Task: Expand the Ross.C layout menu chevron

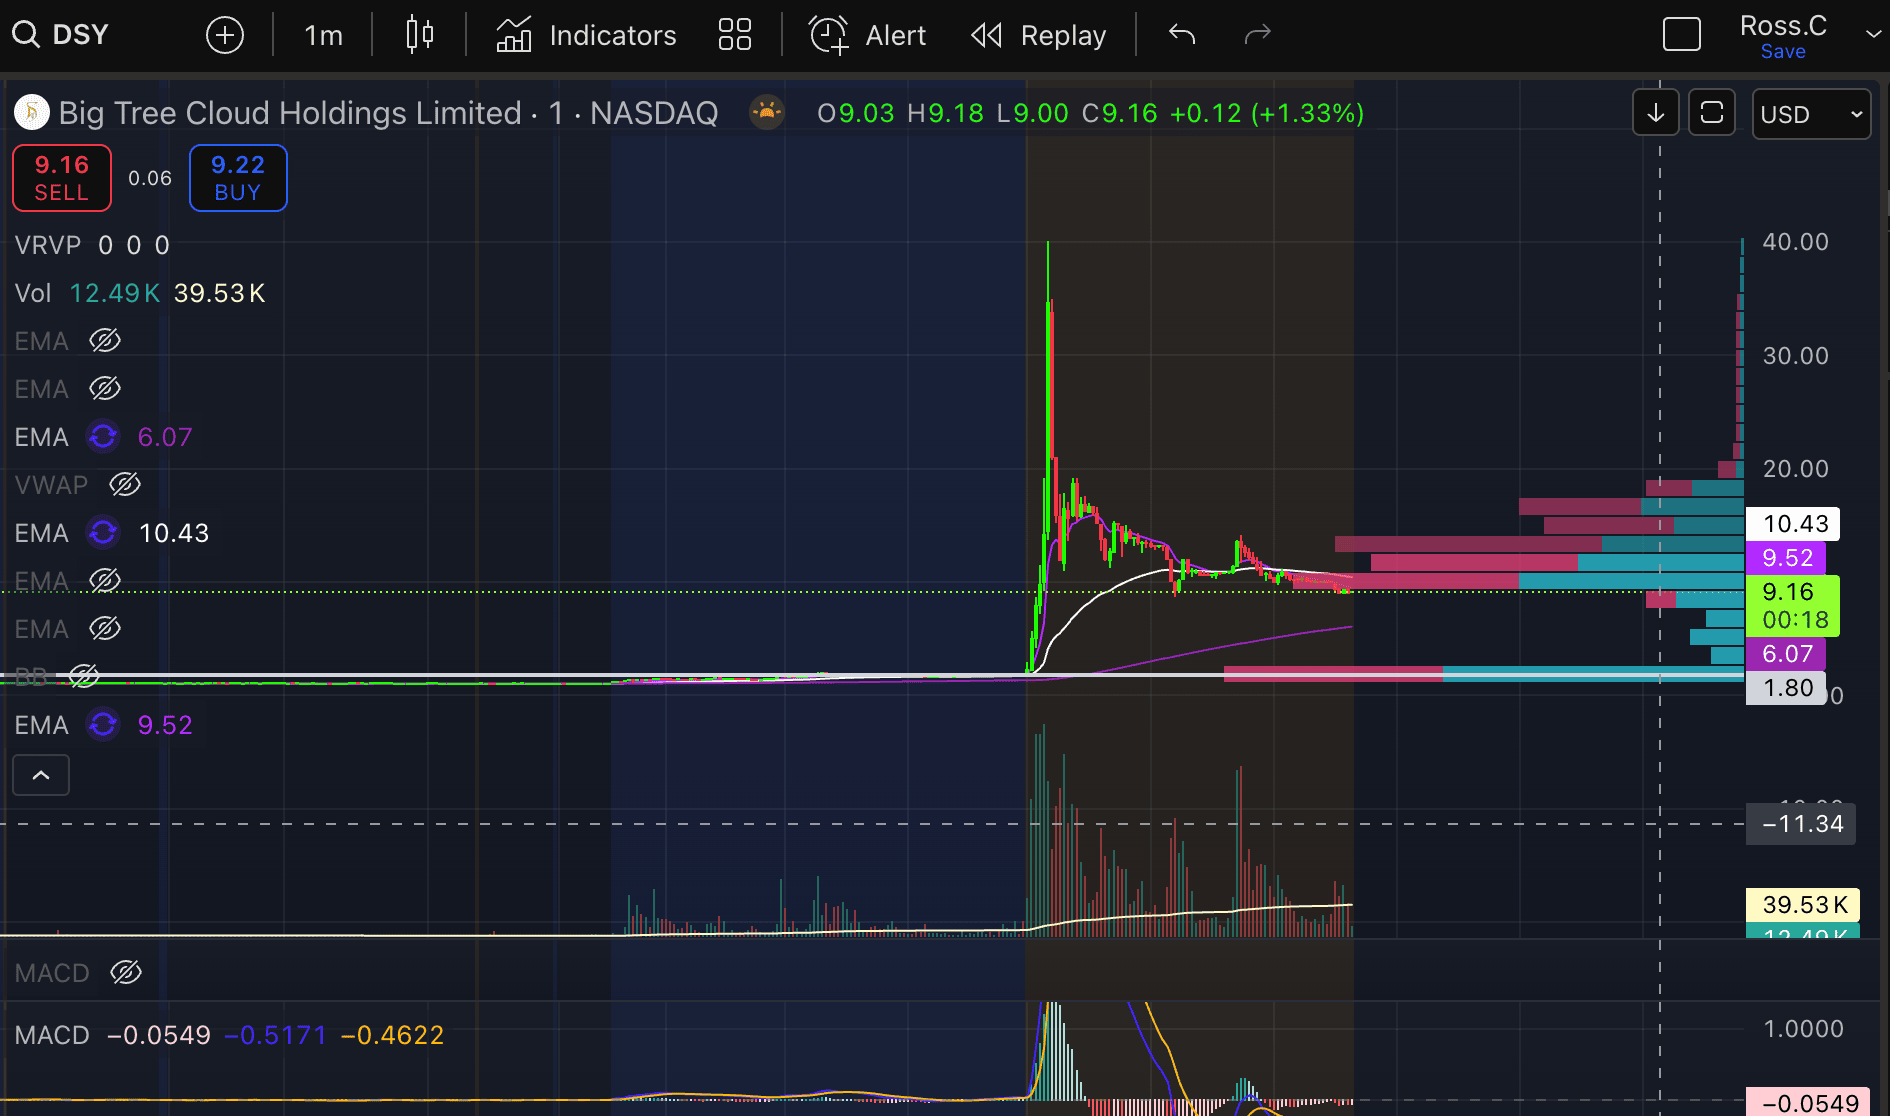Action: tap(1873, 34)
